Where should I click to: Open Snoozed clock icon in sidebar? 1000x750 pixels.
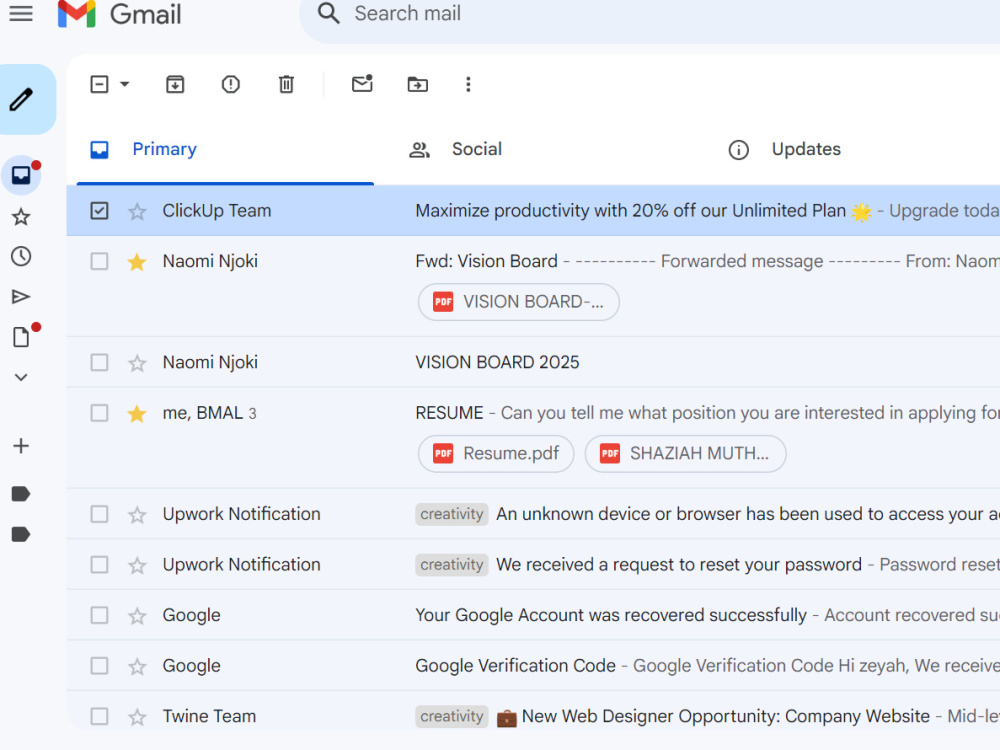click(21, 256)
